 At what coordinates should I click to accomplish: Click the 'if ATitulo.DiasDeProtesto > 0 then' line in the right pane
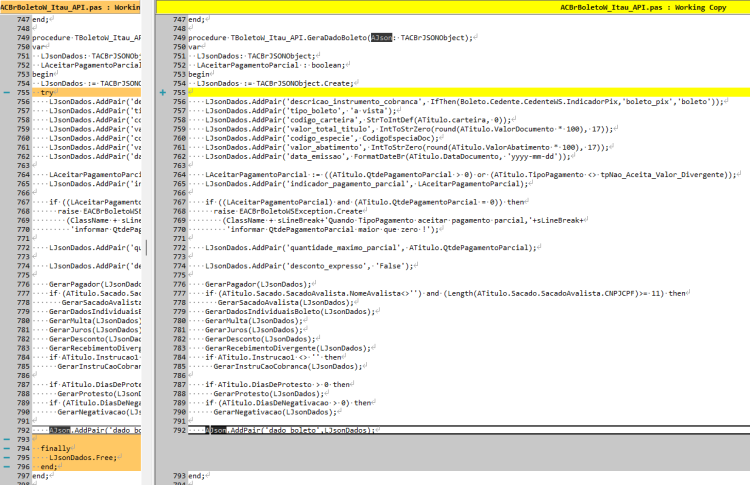pos(277,384)
